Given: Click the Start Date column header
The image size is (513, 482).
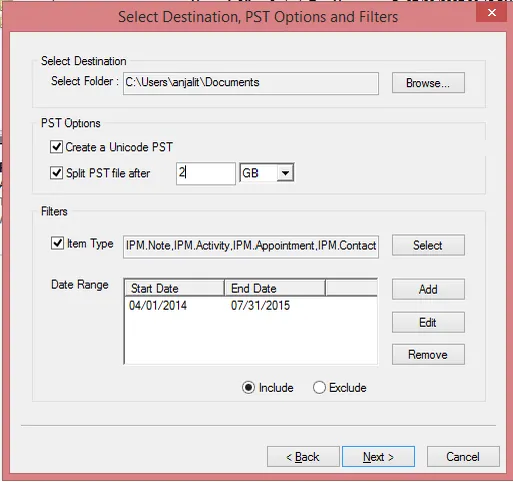Looking at the screenshot, I should coord(174,288).
